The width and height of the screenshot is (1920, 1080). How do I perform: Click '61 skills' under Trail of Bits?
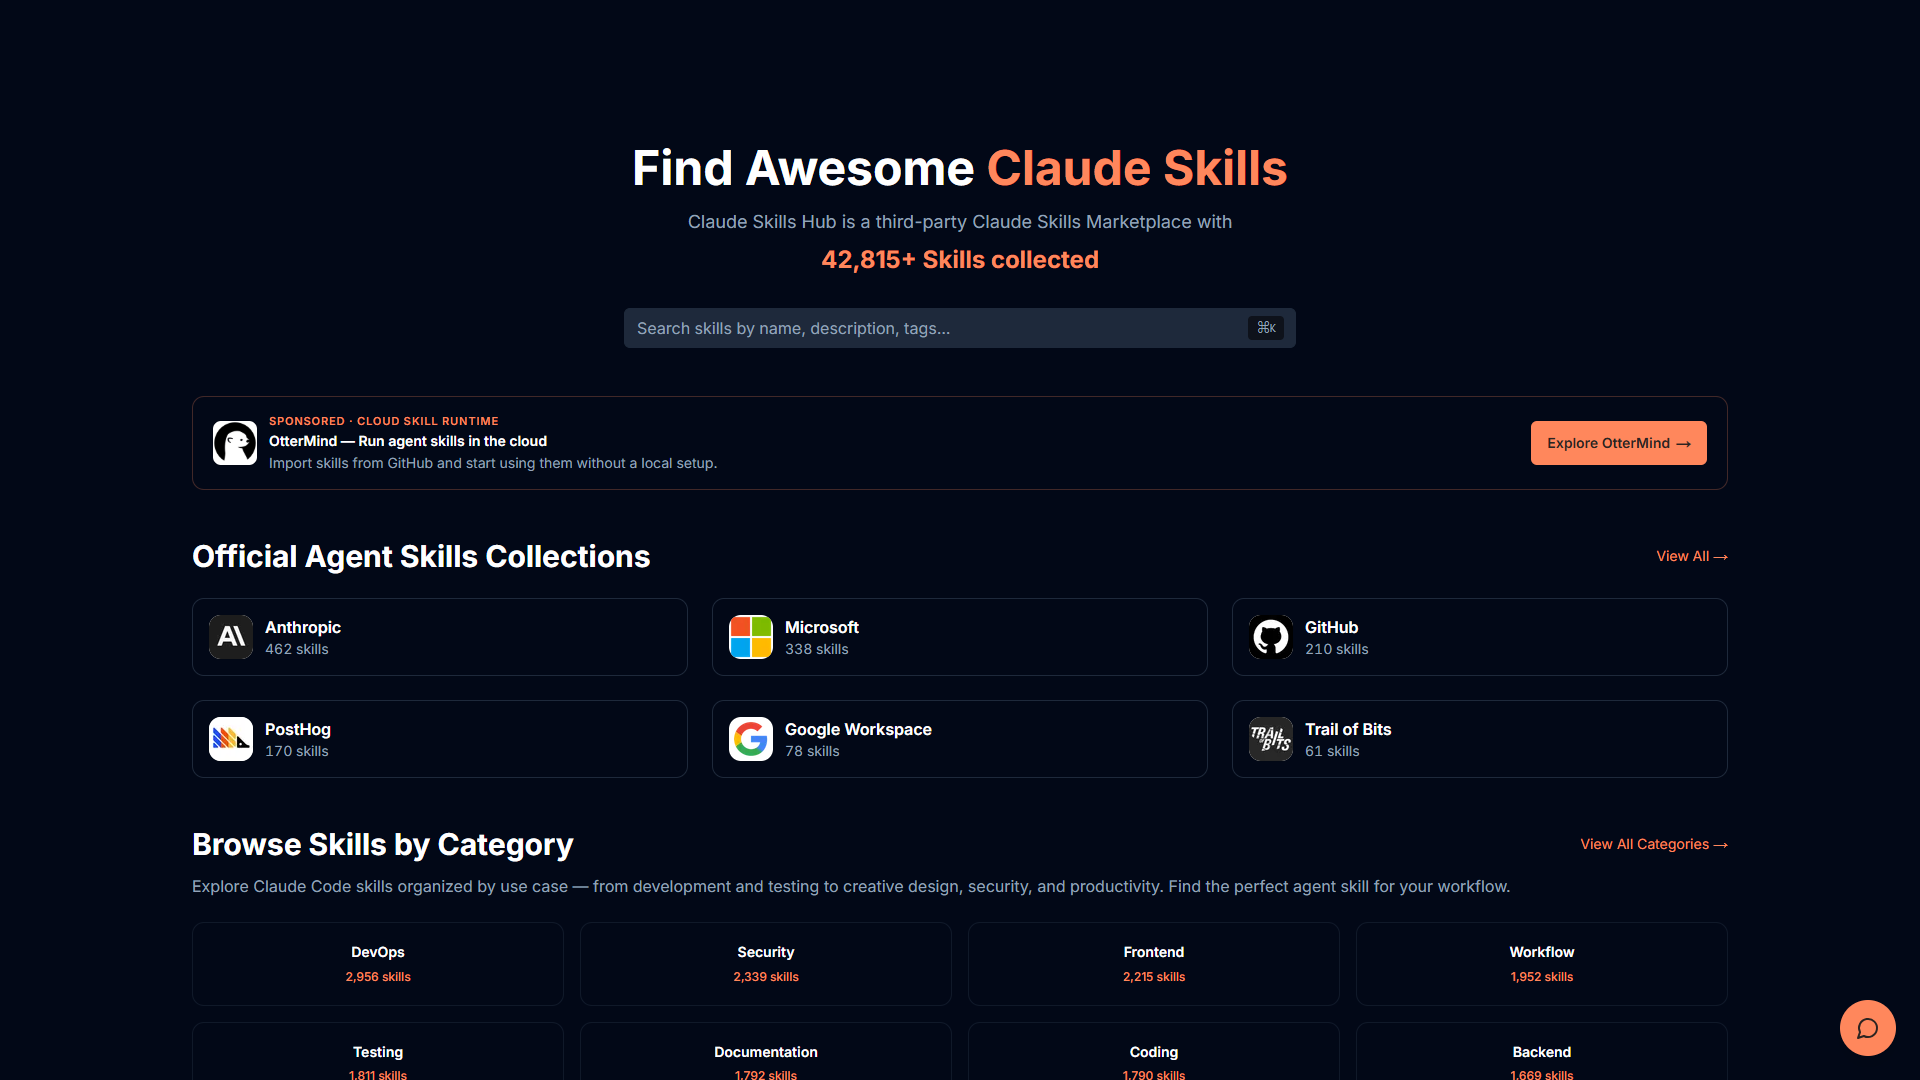[1332, 751]
